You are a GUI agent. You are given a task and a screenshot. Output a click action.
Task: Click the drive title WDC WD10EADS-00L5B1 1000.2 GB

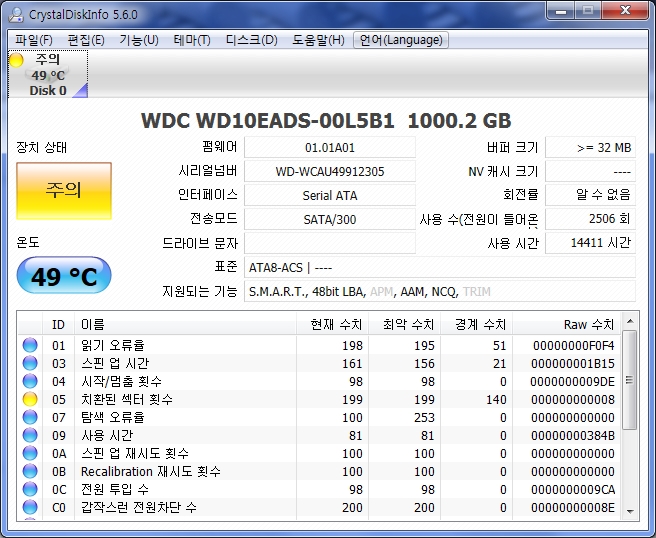326,121
